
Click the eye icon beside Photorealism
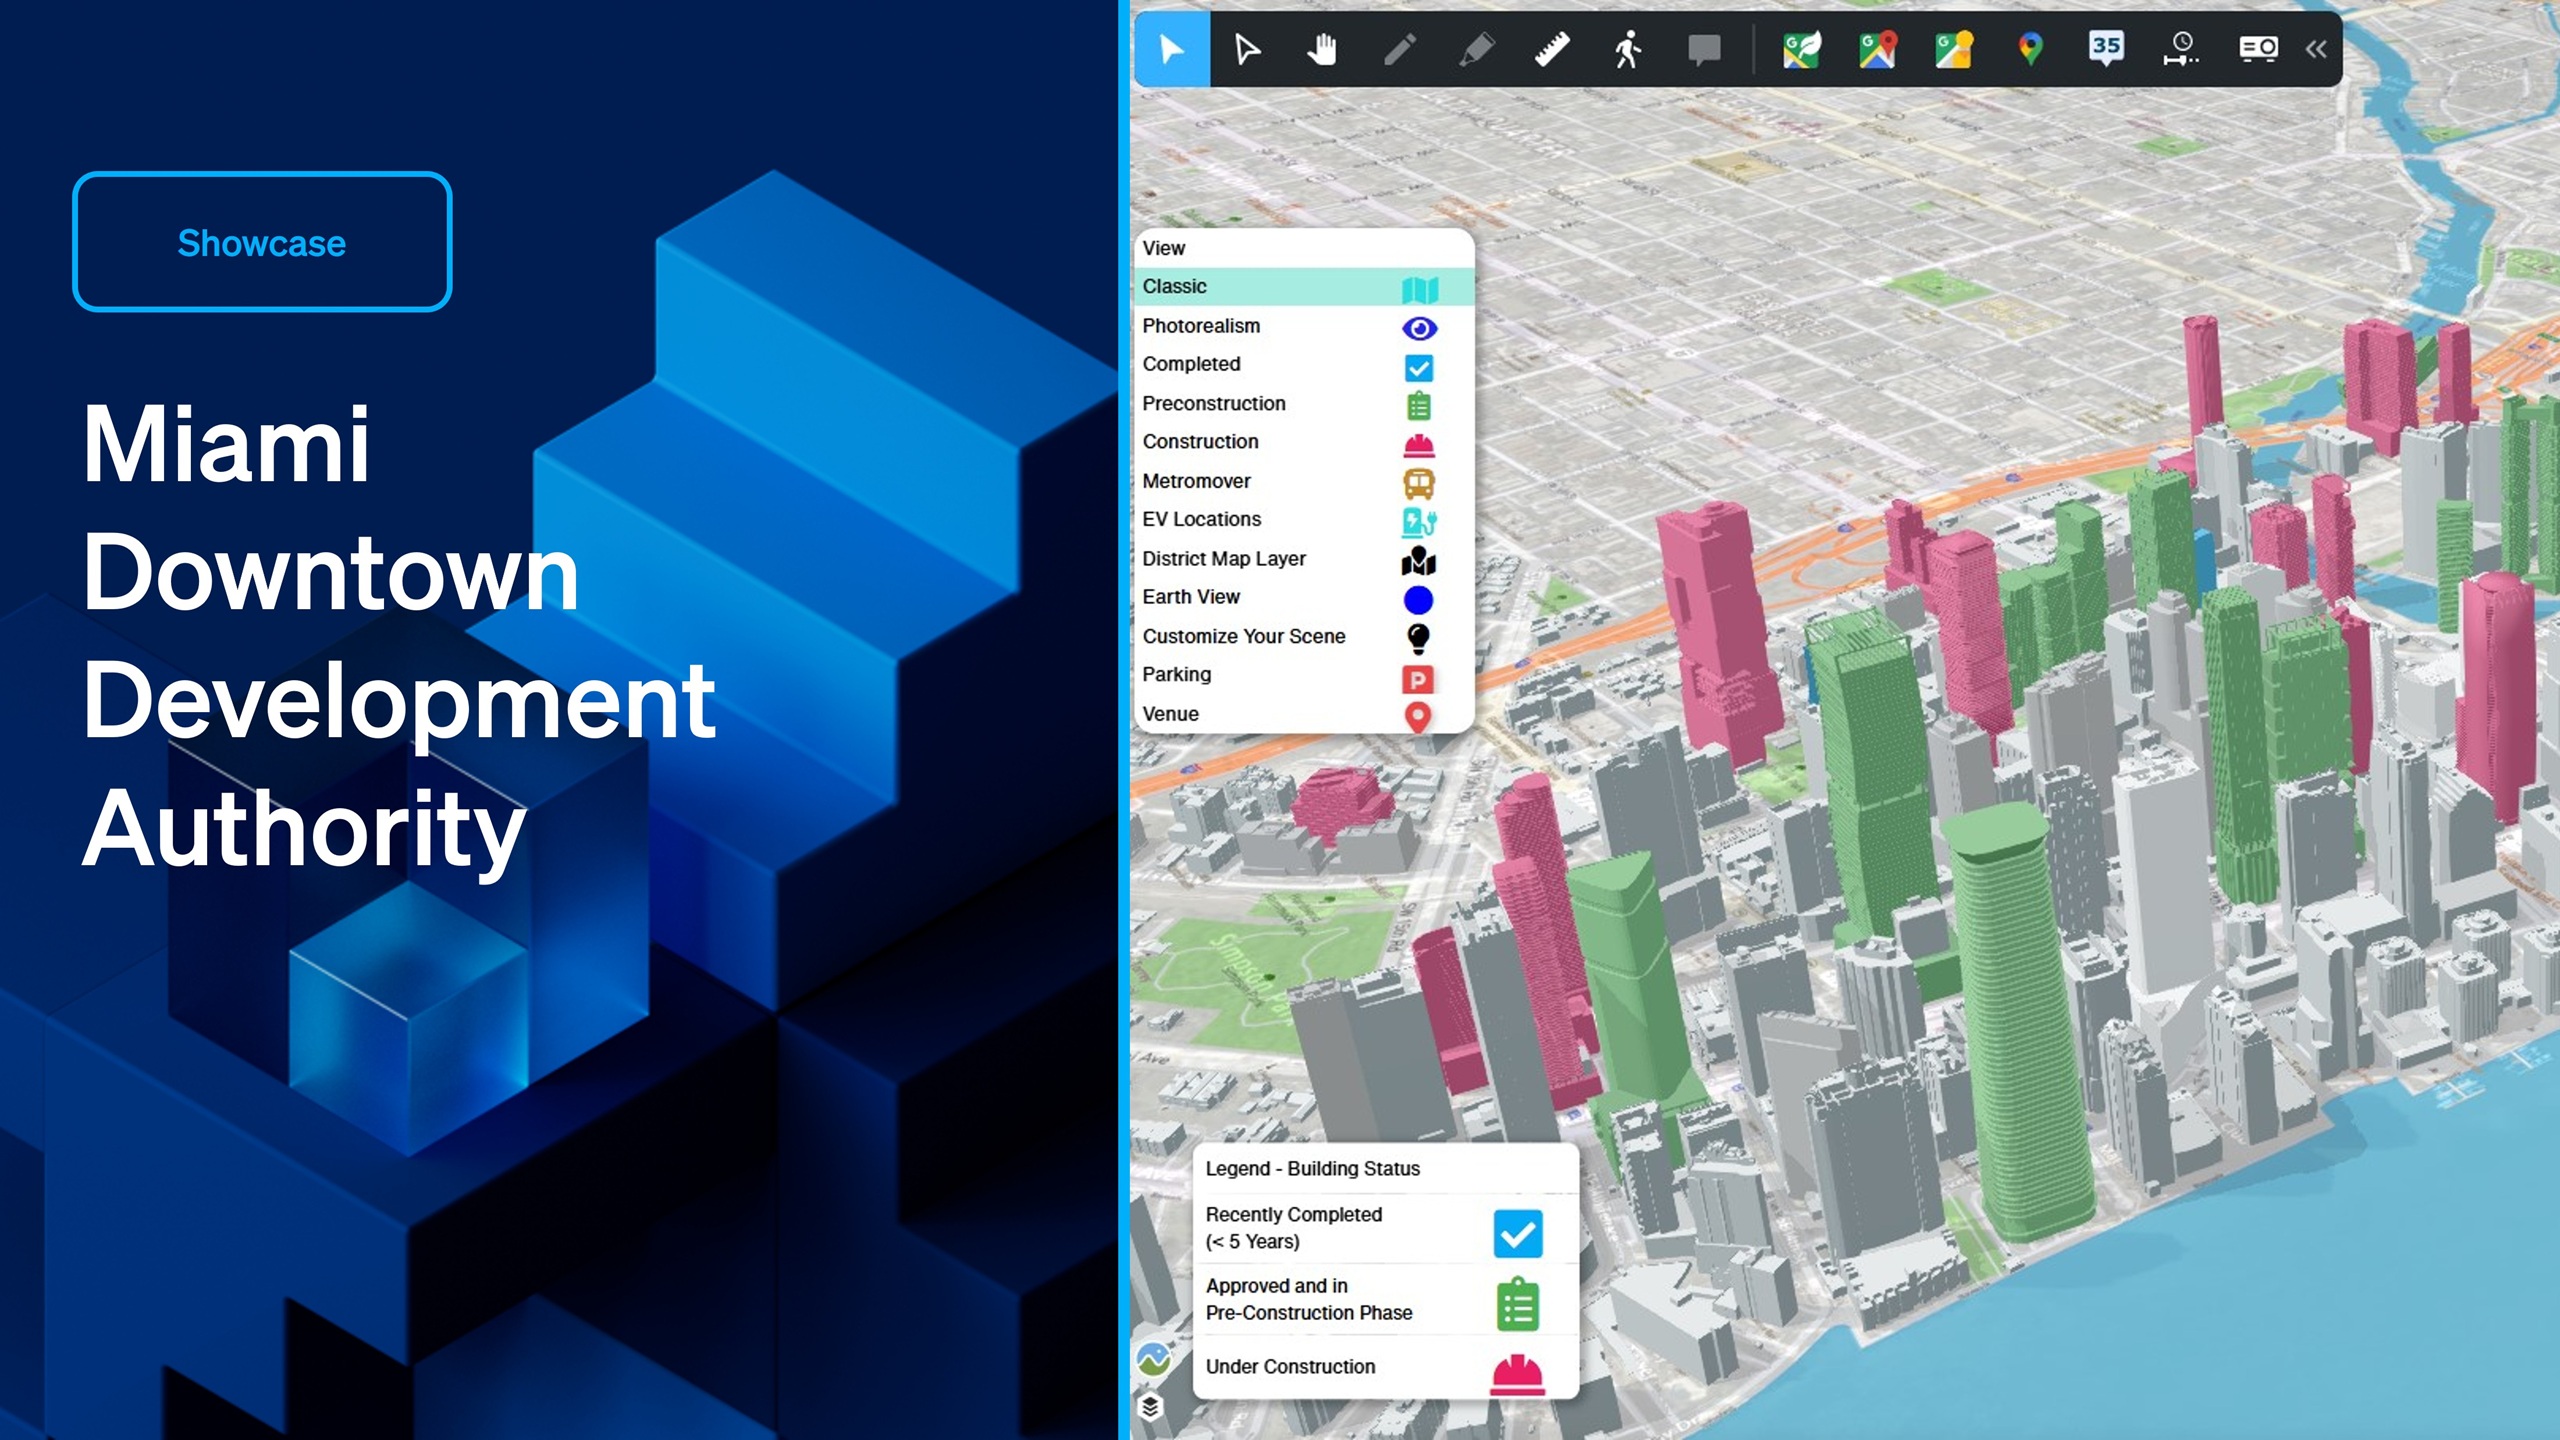1419,328
